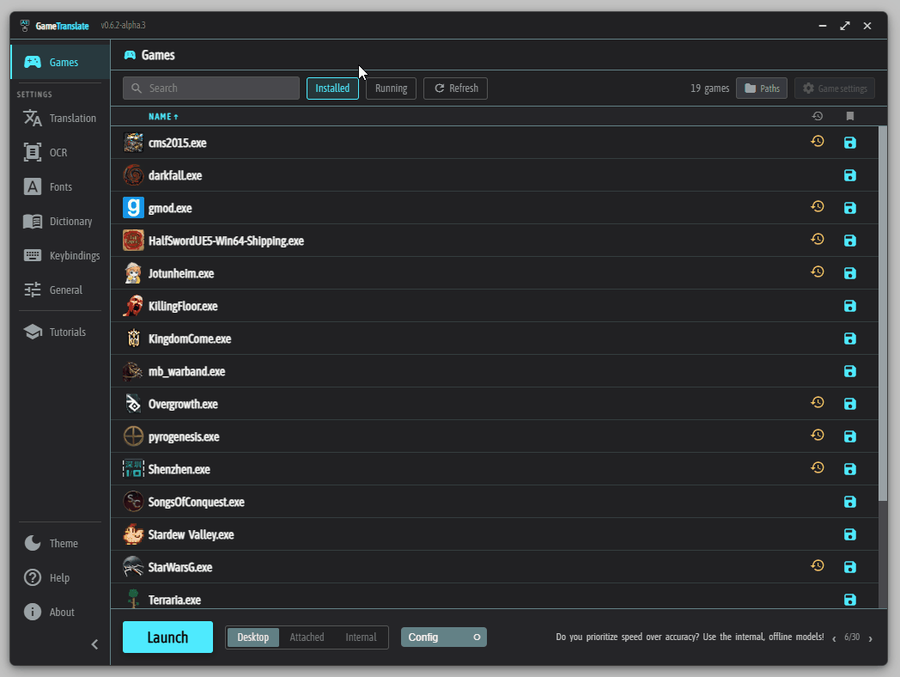Click the history icon for gmod.exe
This screenshot has width=900, height=677.
[x=817, y=207]
